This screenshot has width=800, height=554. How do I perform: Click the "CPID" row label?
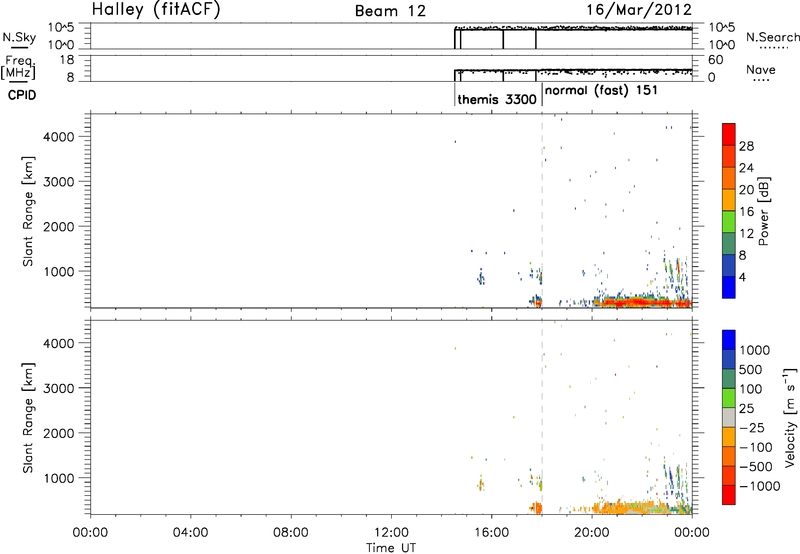coord(22,95)
